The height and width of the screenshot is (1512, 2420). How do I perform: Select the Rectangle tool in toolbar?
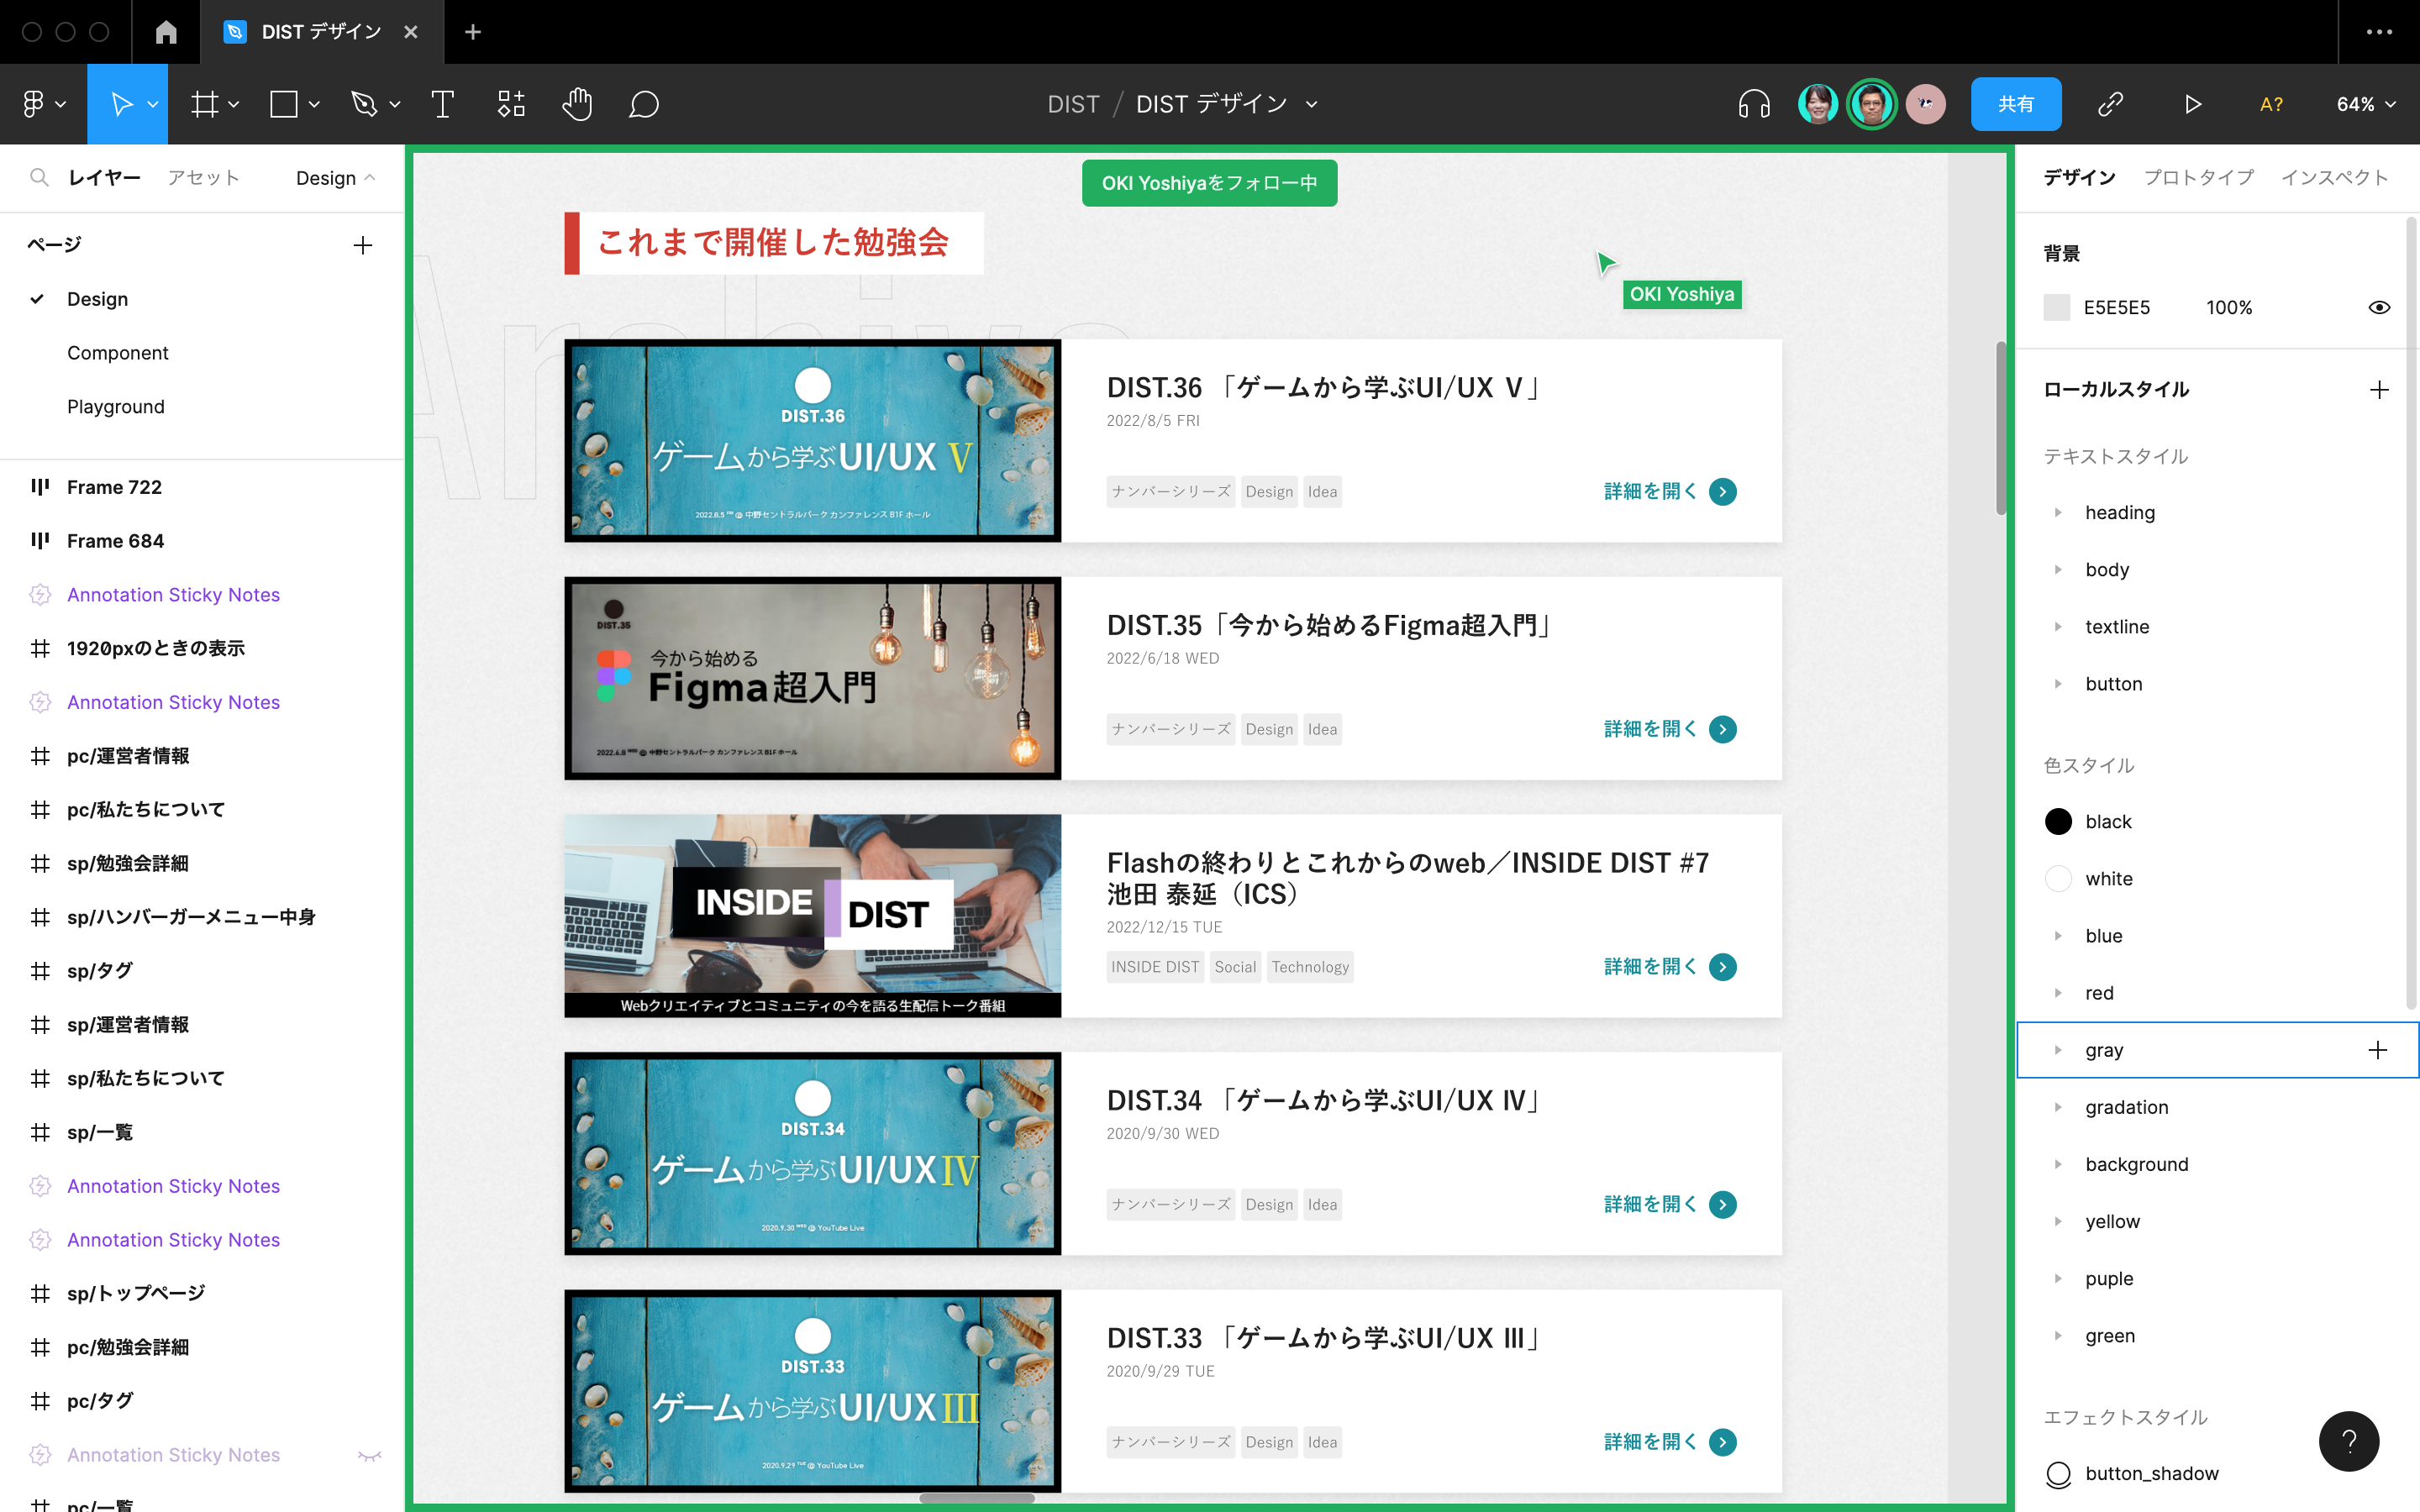(284, 104)
